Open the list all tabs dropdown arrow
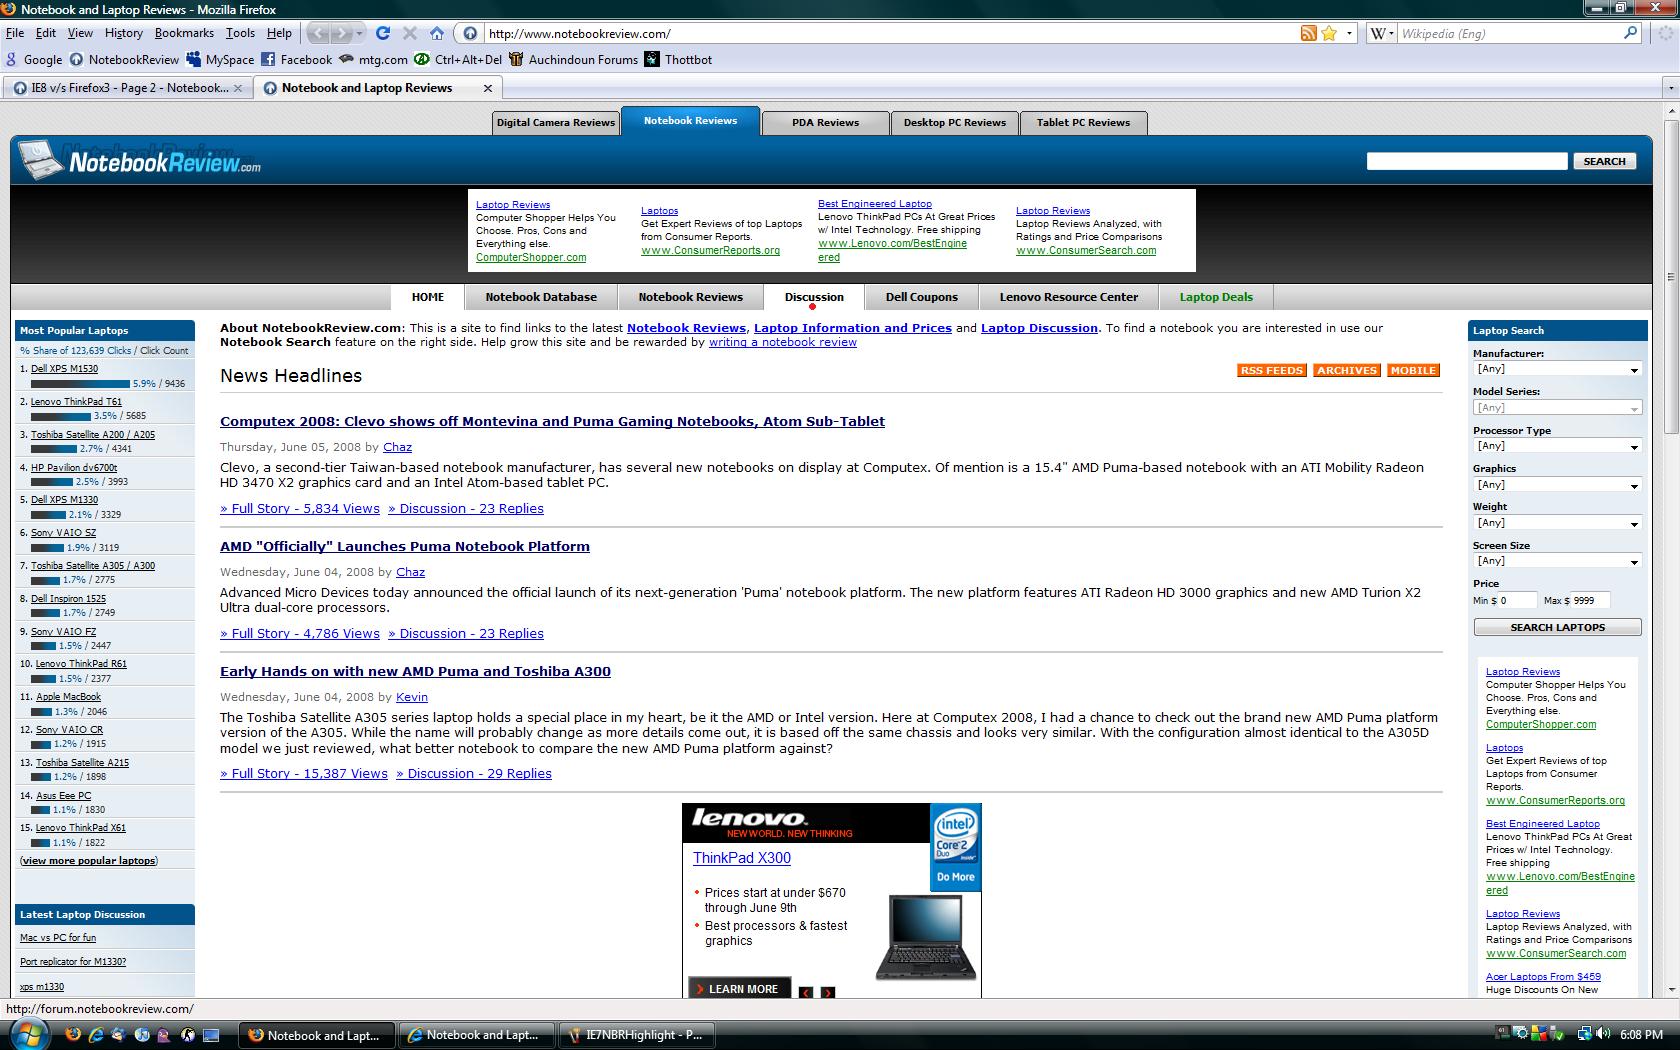This screenshot has width=1680, height=1050. click(x=1670, y=88)
